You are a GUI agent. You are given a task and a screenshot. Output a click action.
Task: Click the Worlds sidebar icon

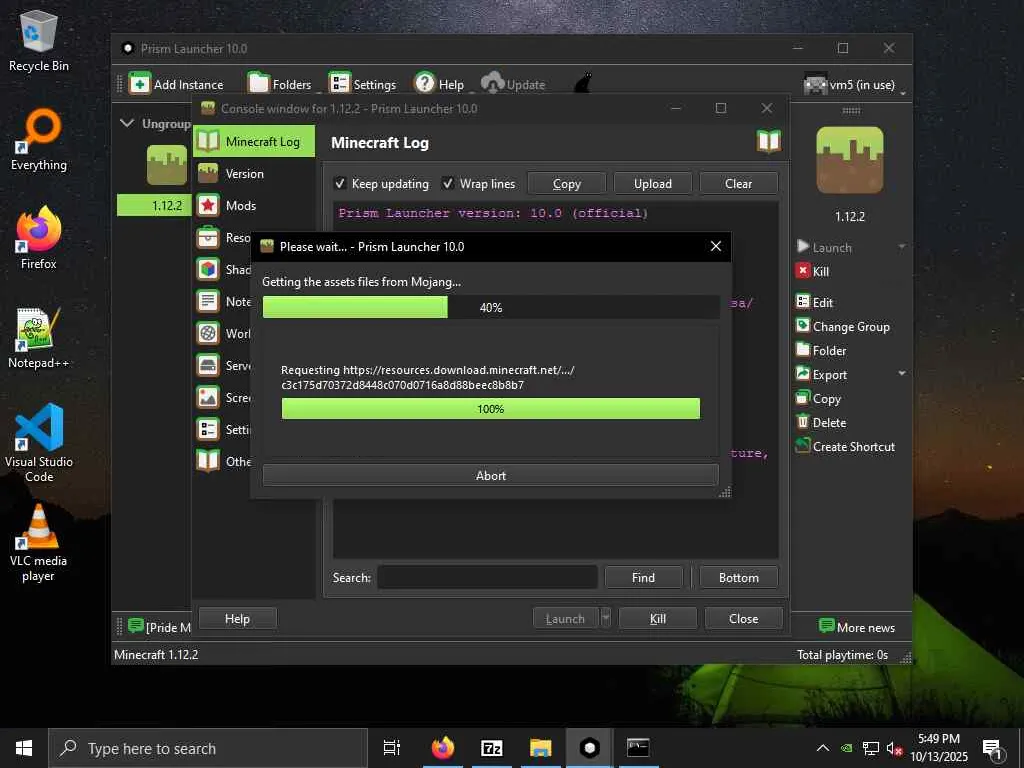coord(208,333)
